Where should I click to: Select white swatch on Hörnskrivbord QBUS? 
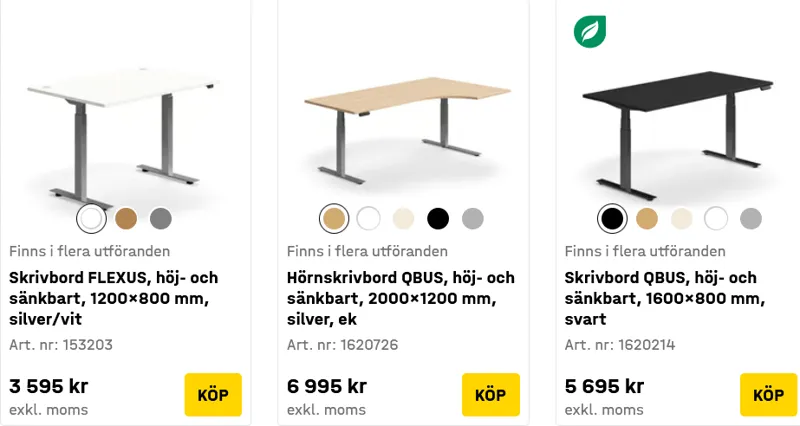point(369,218)
